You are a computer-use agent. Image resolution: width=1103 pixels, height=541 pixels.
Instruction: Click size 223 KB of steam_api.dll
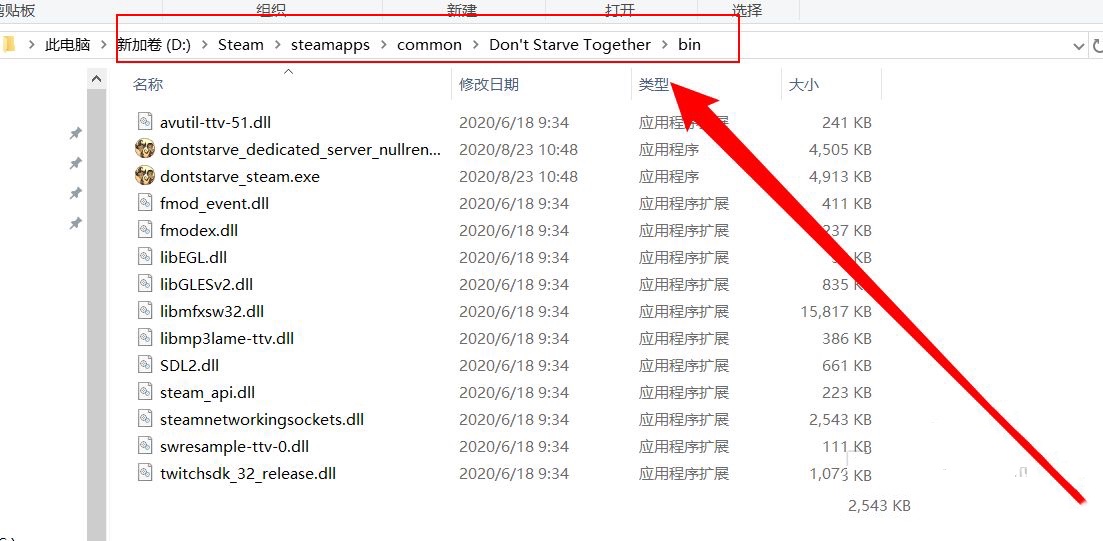(847, 393)
